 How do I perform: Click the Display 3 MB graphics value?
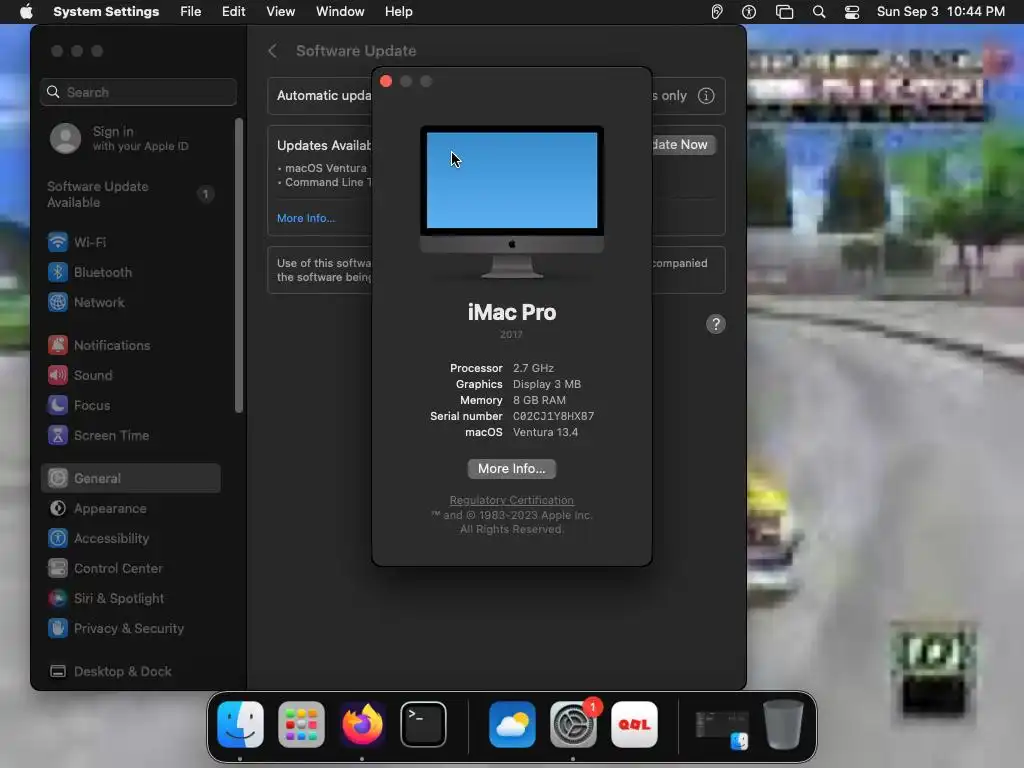pos(547,384)
